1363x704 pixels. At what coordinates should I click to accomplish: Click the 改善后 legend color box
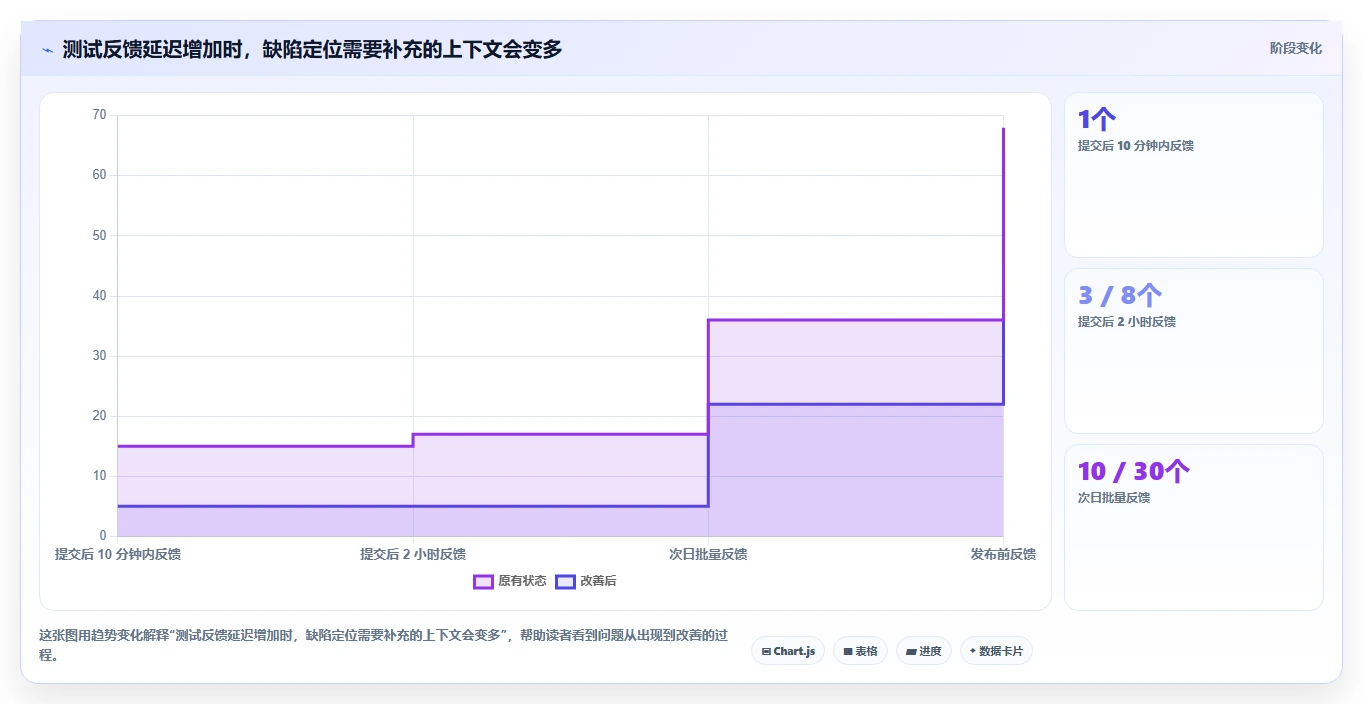[x=565, y=581]
